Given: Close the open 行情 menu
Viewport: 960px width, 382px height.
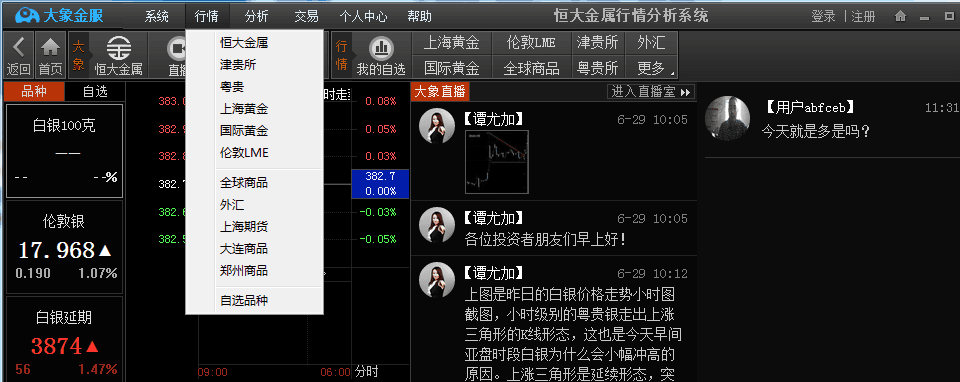Looking at the screenshot, I should point(206,17).
